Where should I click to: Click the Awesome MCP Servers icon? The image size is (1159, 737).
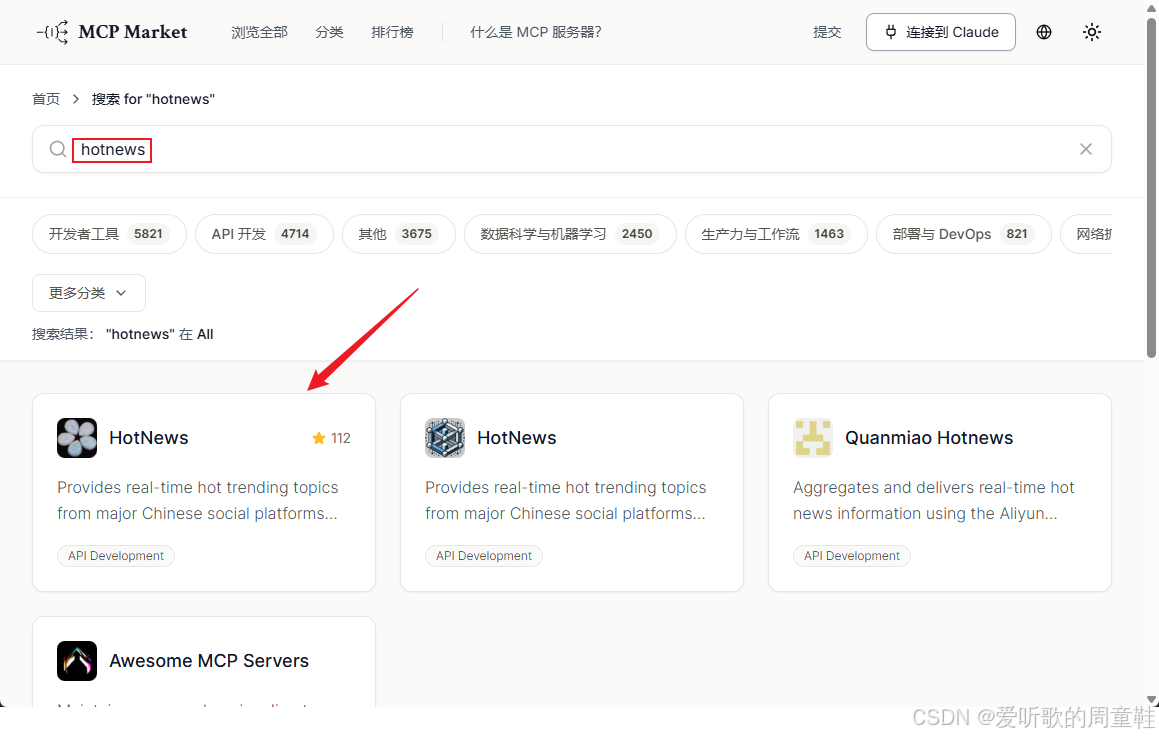77,661
